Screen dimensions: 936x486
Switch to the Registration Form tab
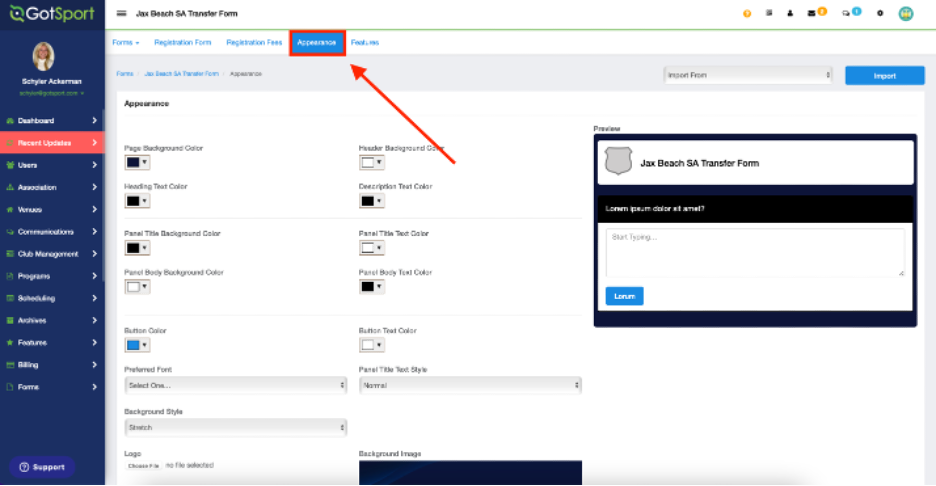click(183, 42)
